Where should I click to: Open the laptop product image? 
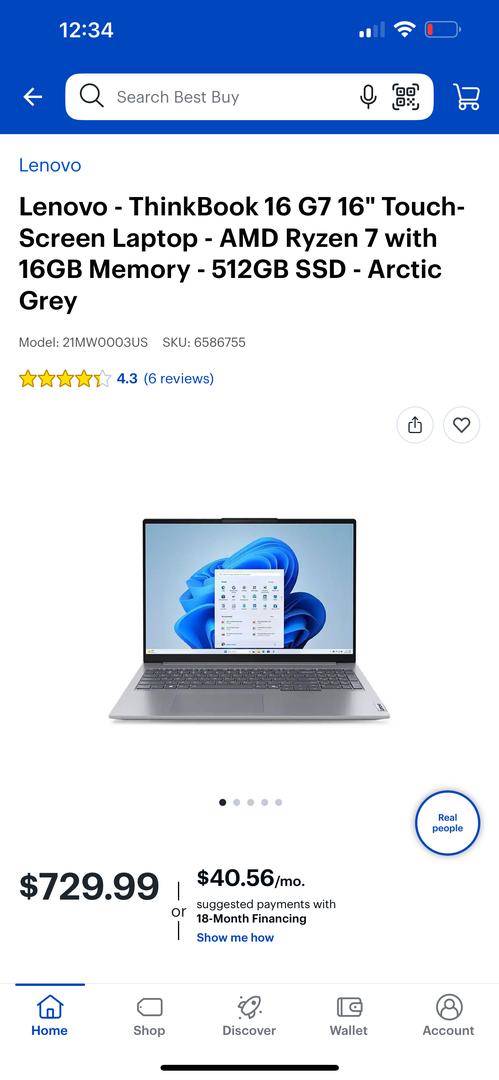pyautogui.click(x=250, y=620)
